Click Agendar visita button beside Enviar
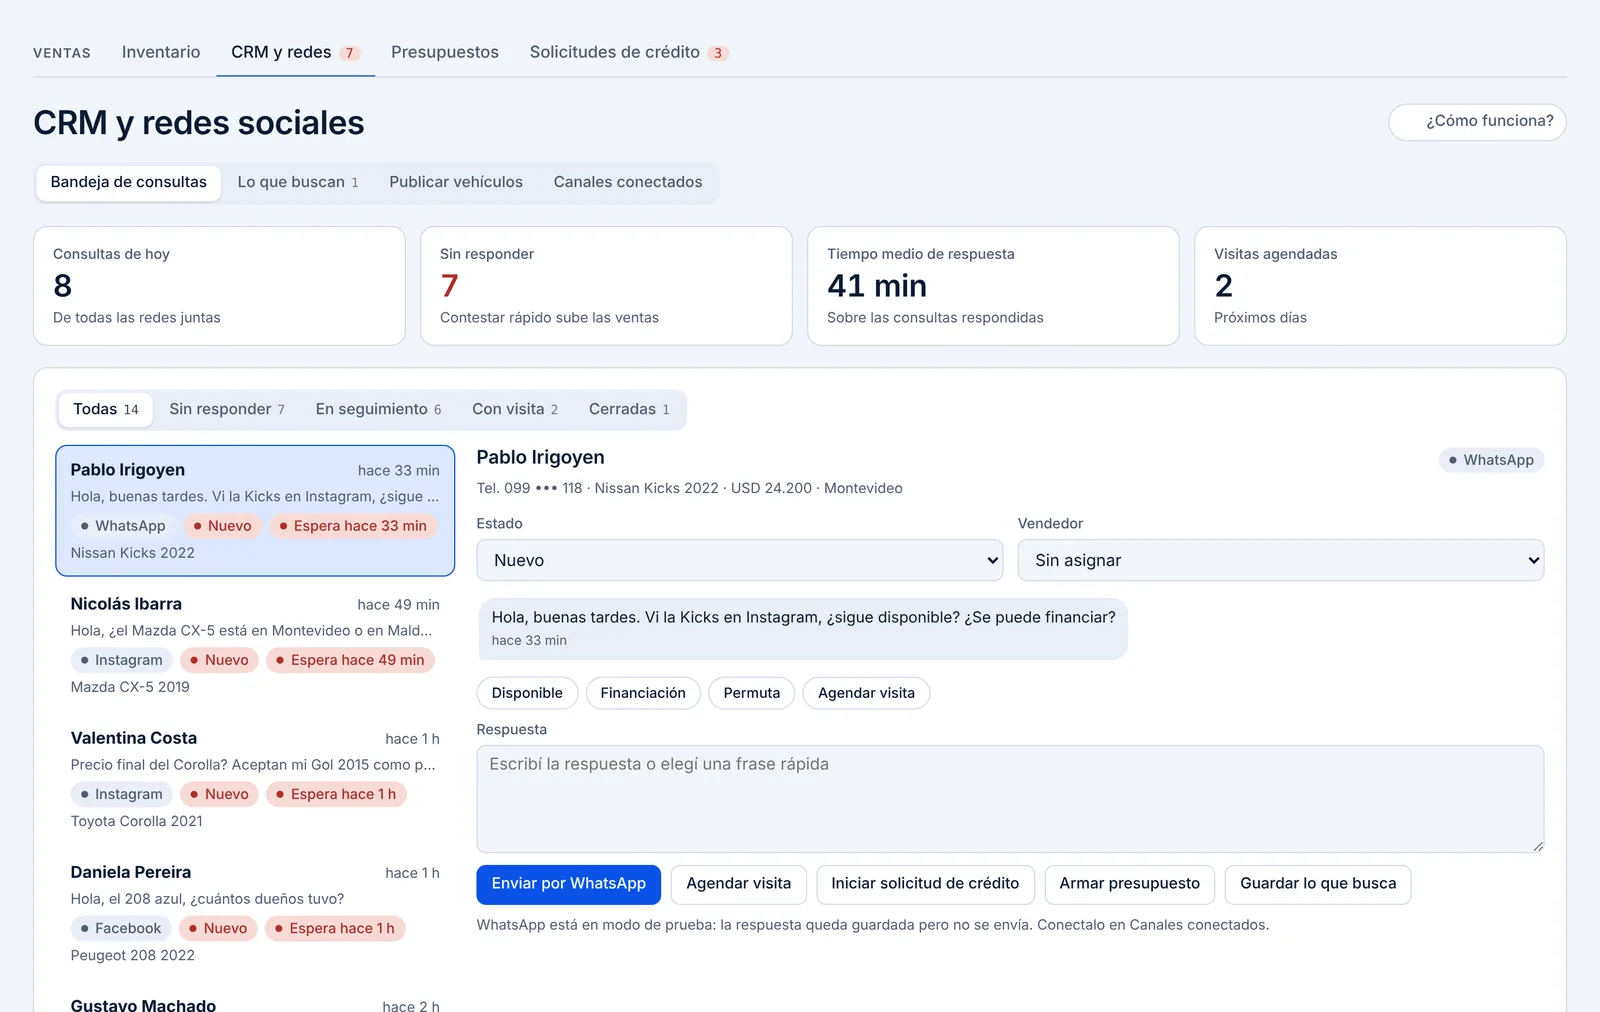The height and width of the screenshot is (1012, 1600). pyautogui.click(x=739, y=884)
